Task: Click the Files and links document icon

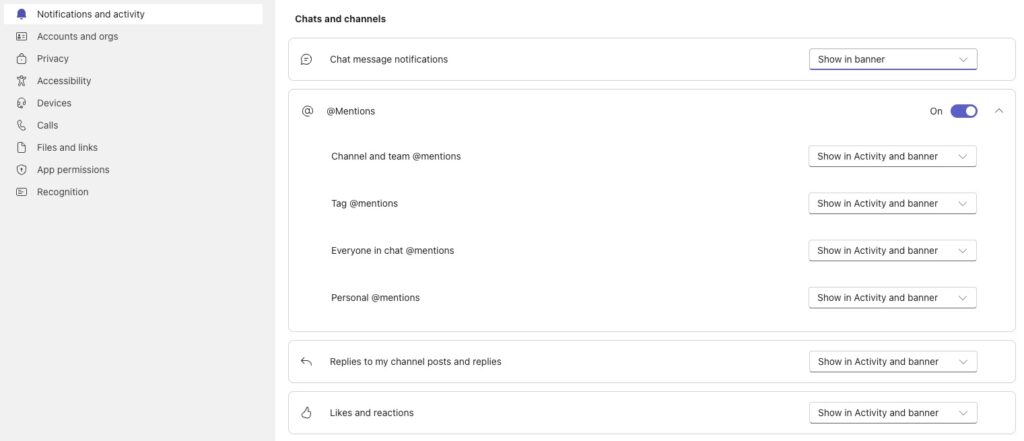Action: 21,147
